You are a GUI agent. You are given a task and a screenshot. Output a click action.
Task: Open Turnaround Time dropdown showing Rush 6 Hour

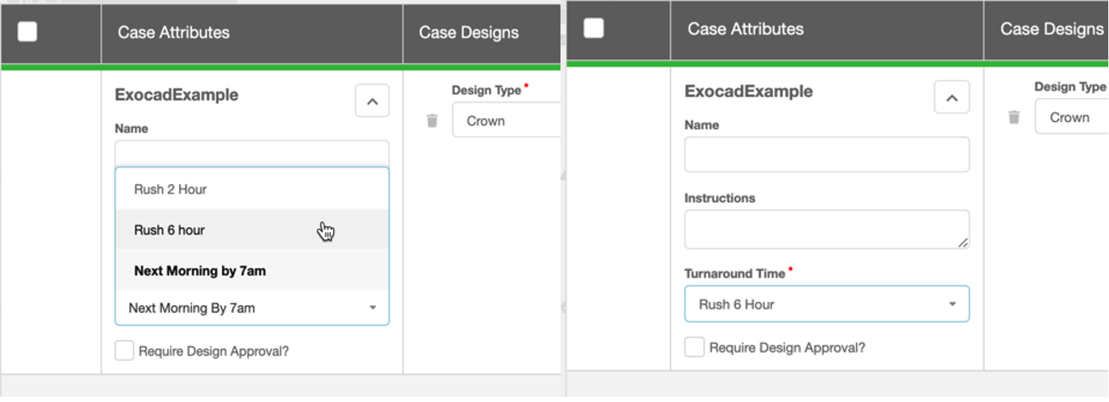[x=827, y=304]
